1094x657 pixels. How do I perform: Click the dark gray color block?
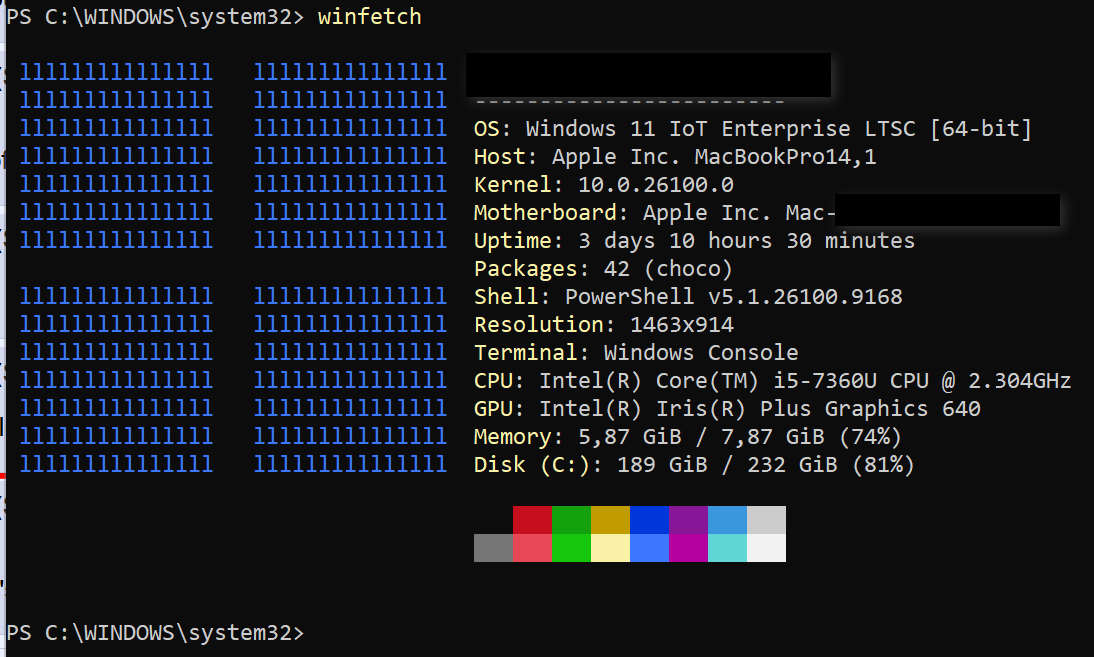[493, 548]
